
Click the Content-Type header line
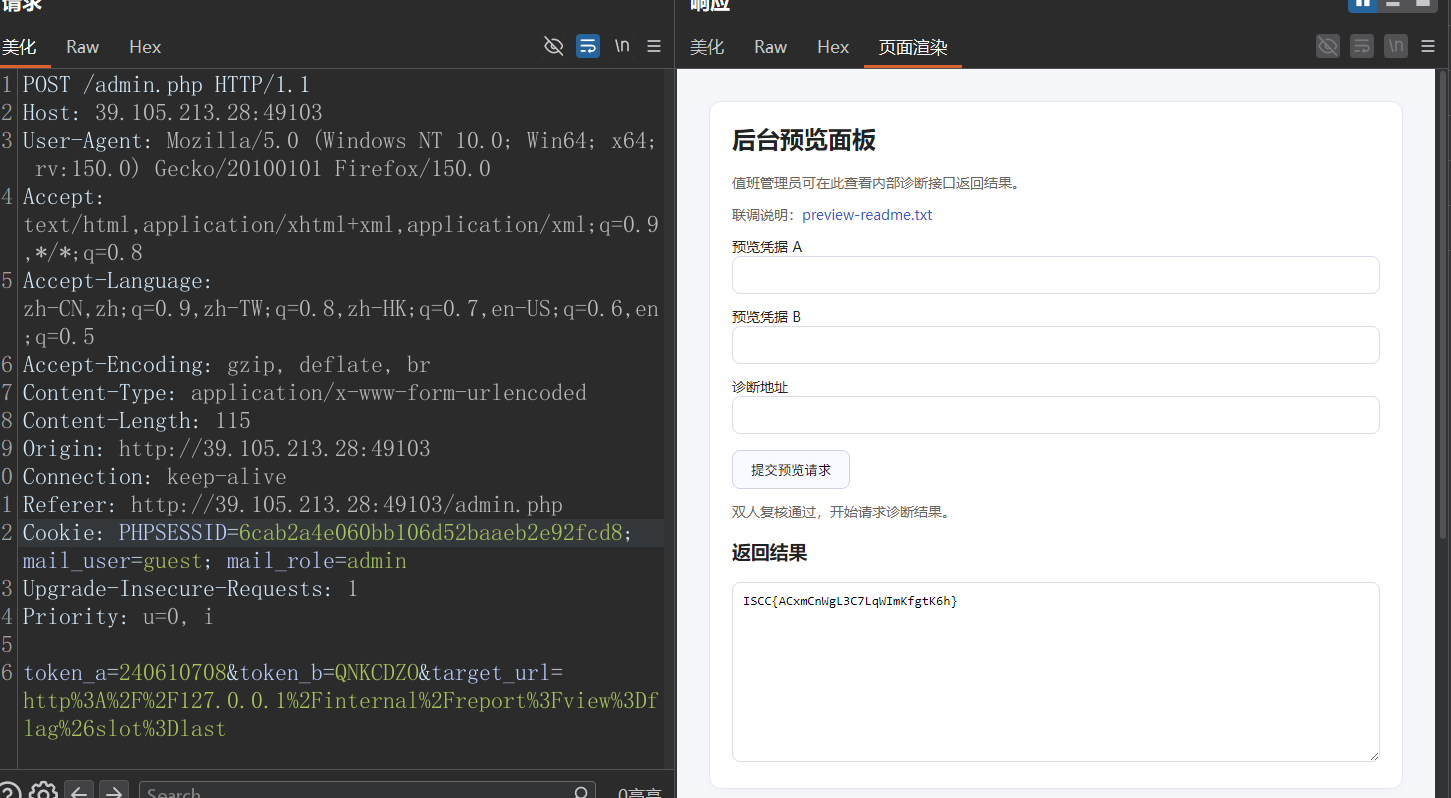[x=304, y=392]
